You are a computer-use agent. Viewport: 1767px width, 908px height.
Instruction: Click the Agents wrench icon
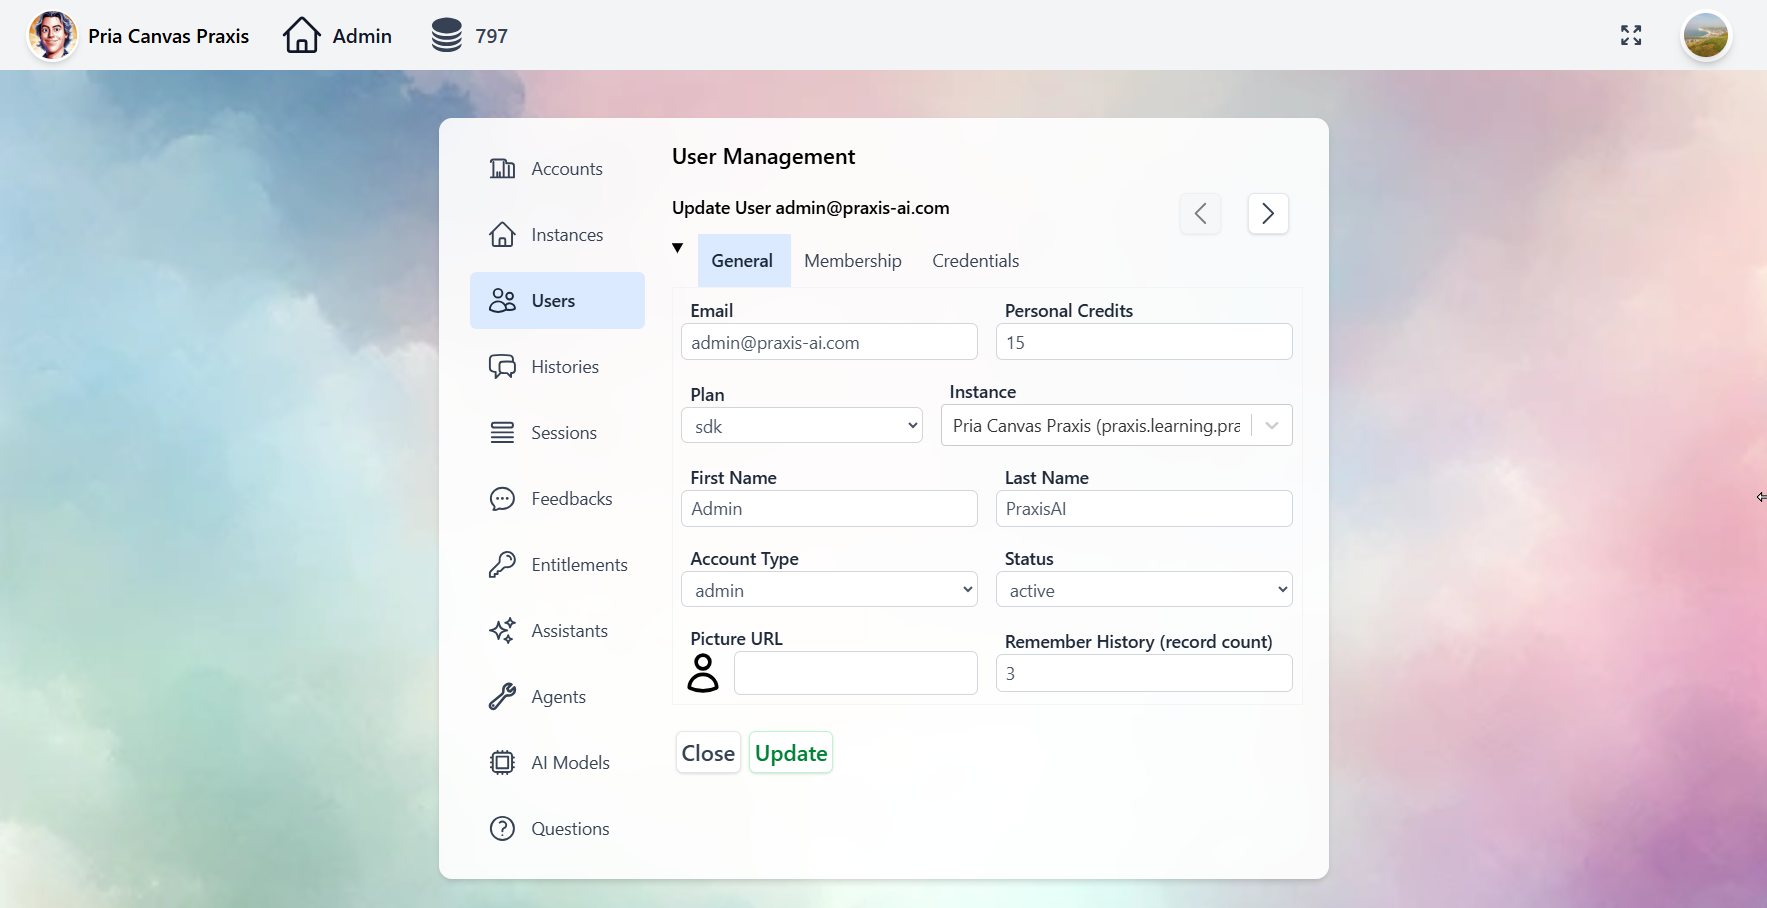(502, 696)
